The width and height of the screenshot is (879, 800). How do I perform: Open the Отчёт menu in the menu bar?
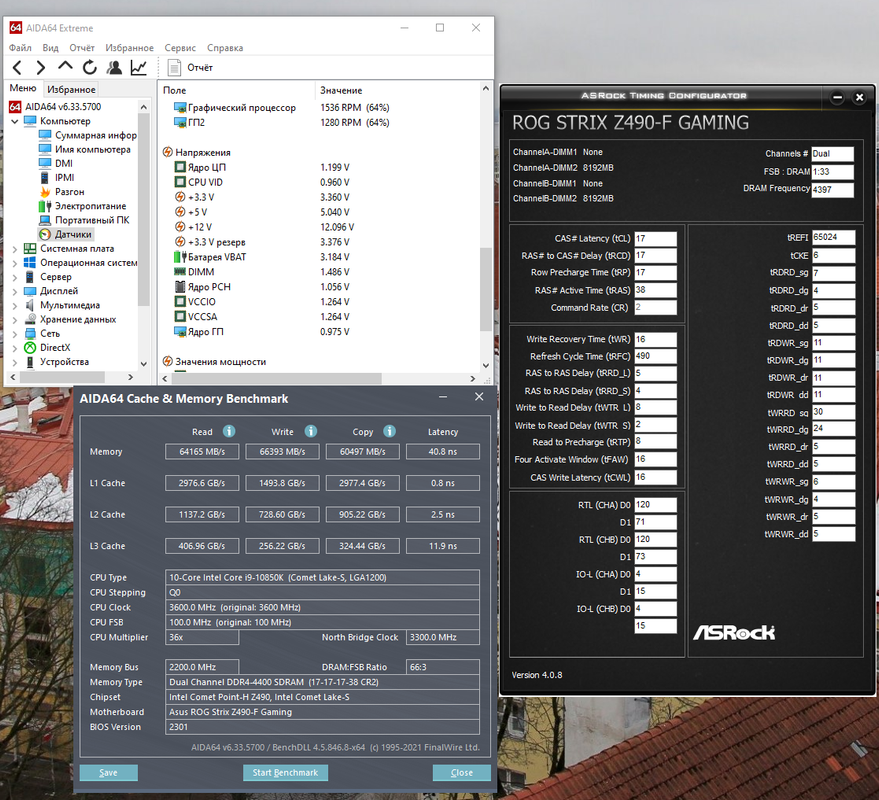tap(82, 48)
